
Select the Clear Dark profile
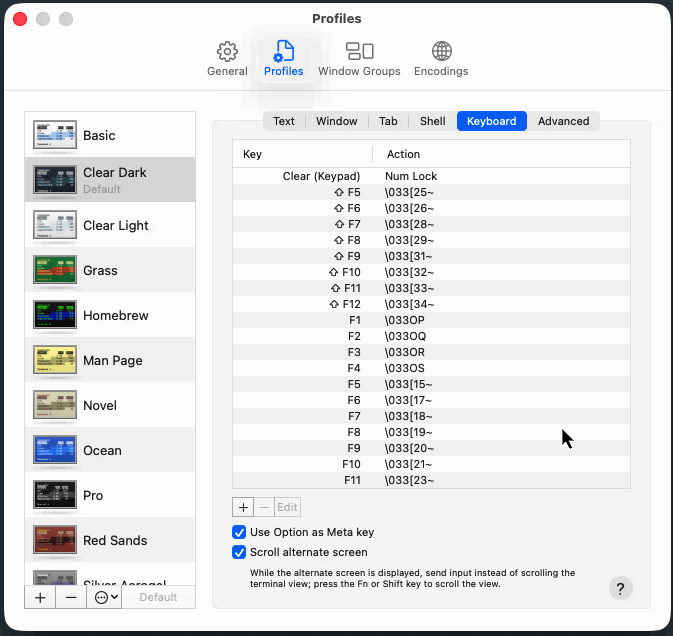110,179
